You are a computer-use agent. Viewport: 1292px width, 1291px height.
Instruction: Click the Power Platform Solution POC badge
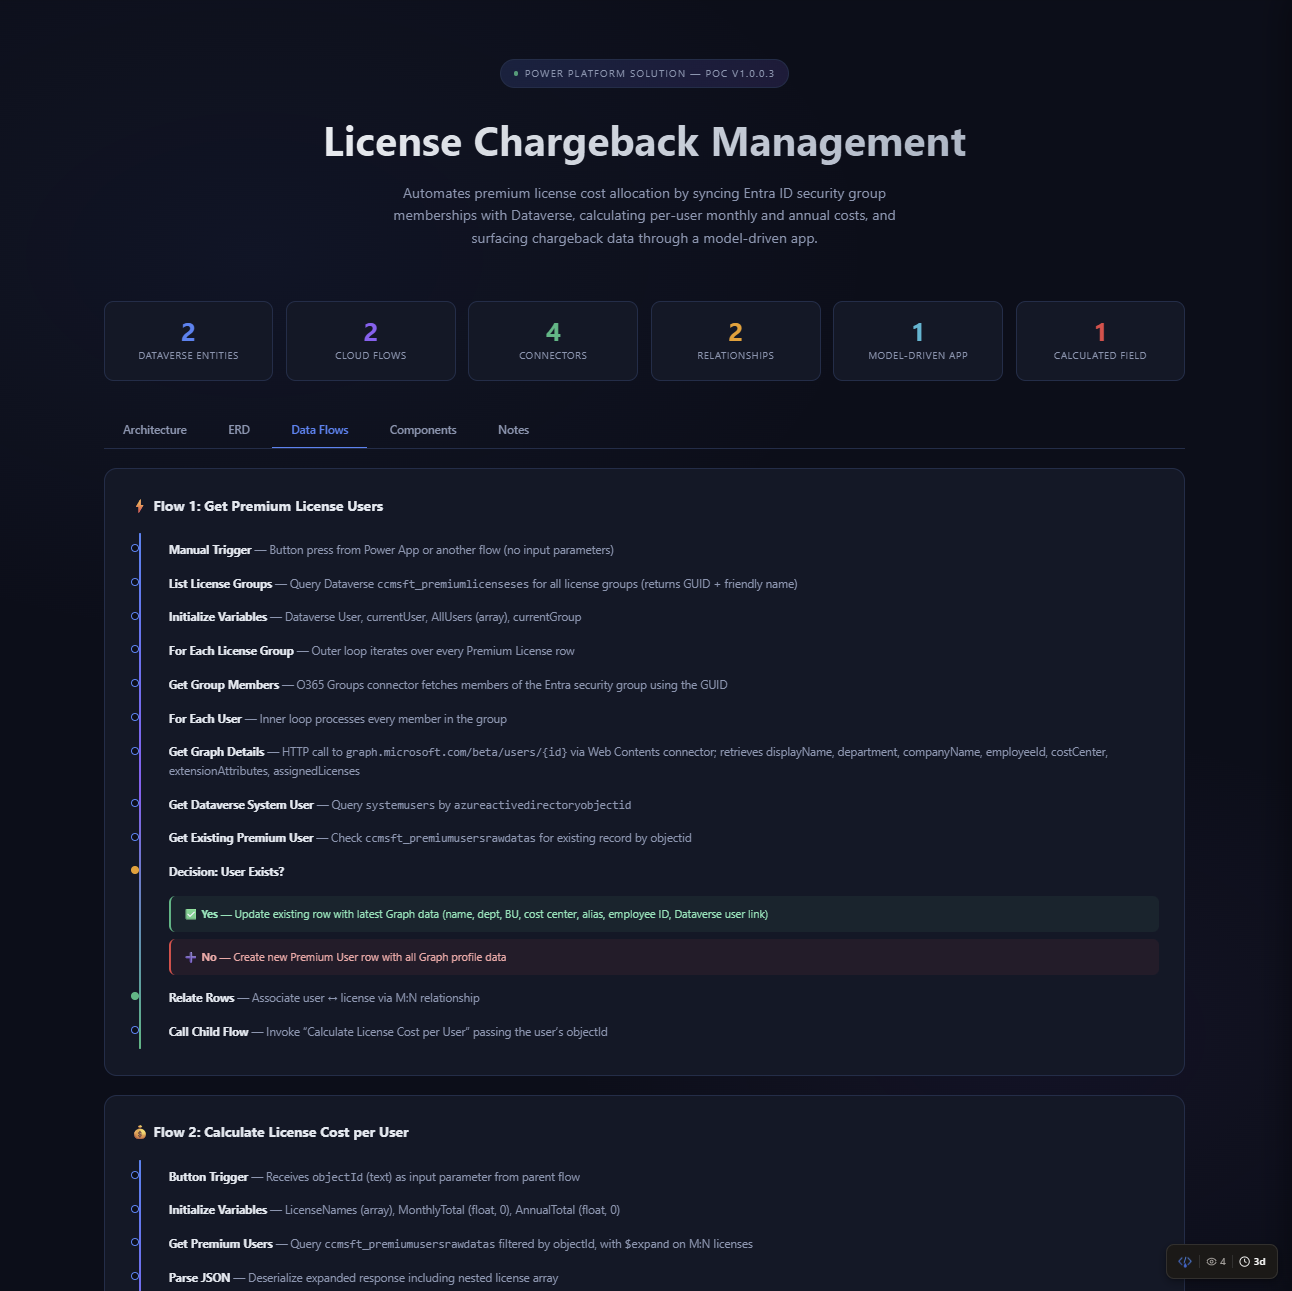(x=643, y=73)
